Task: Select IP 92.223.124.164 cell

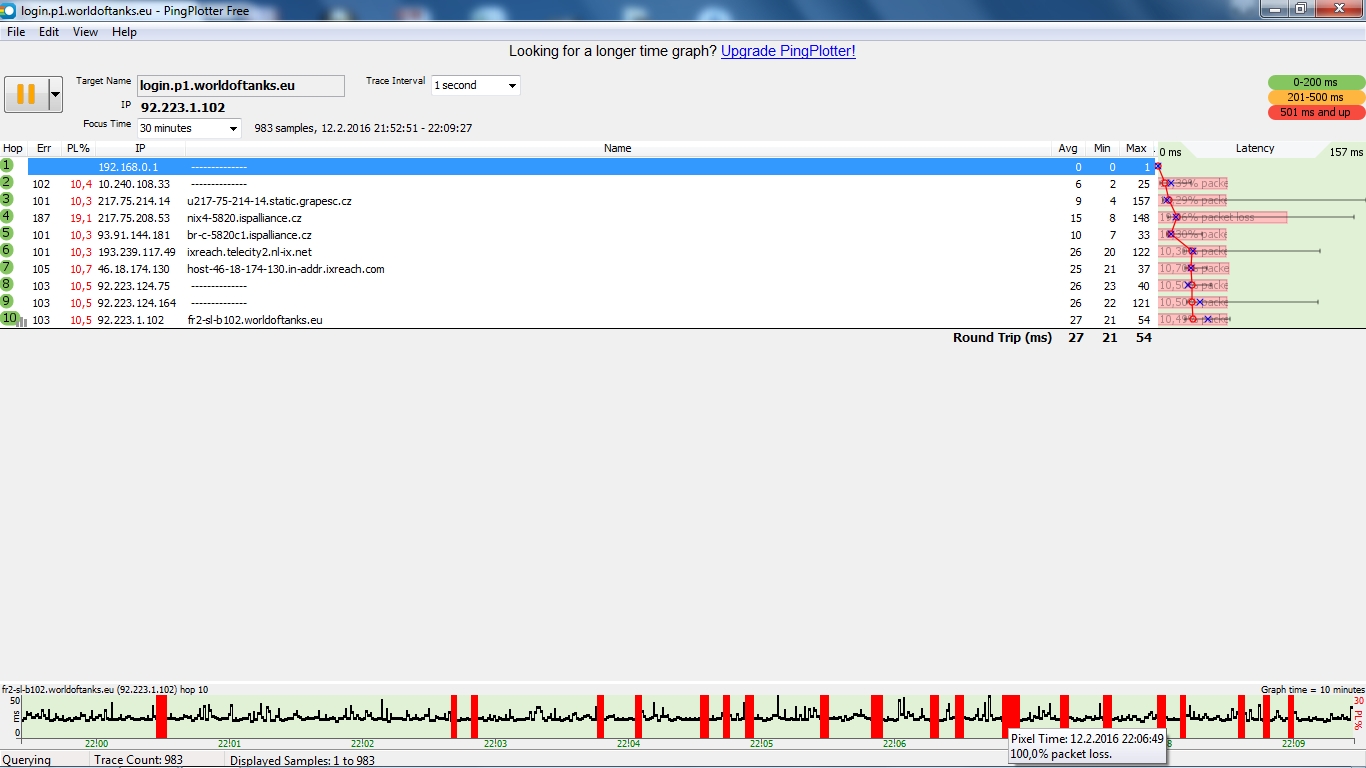Action: (x=137, y=303)
